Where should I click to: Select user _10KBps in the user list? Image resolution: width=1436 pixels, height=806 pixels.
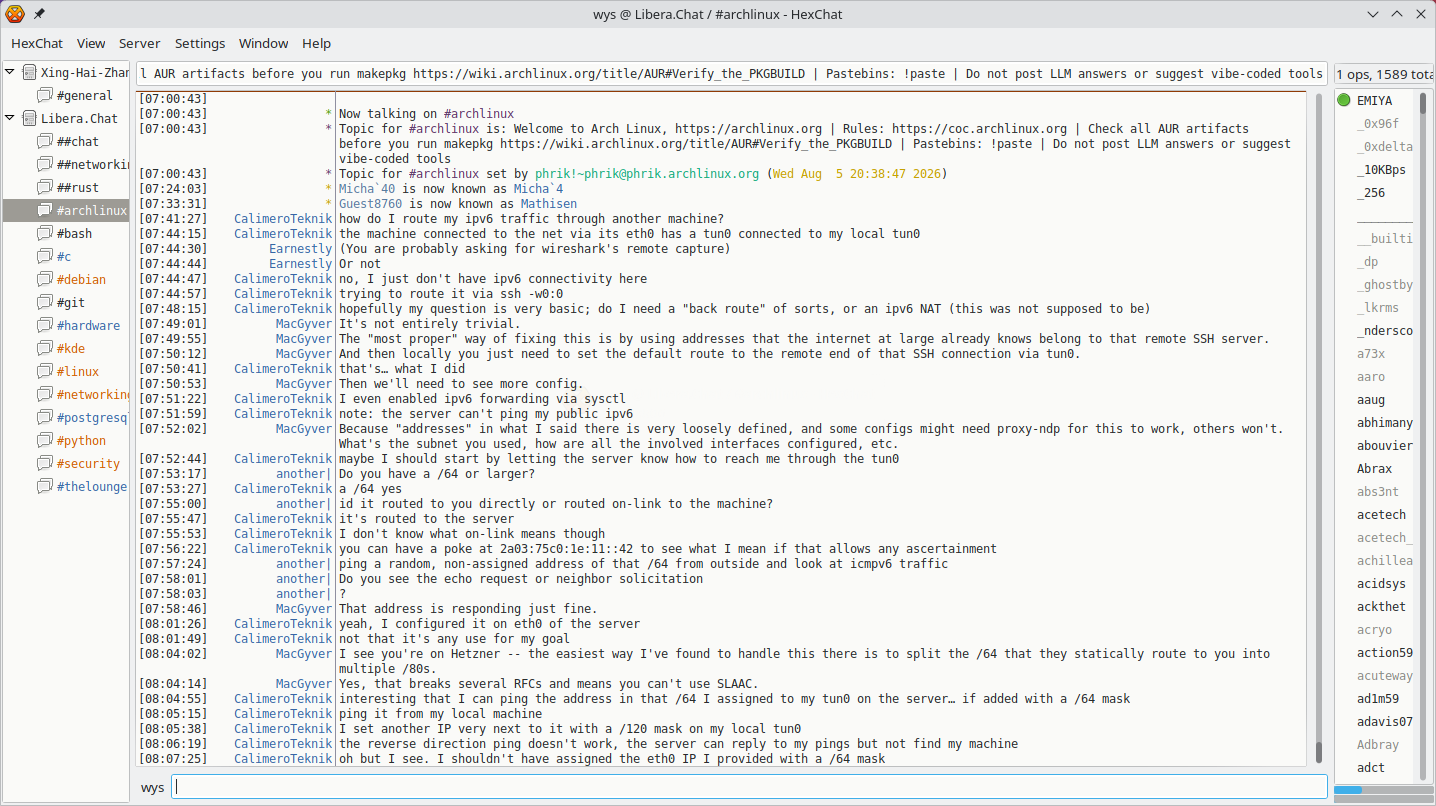(1375, 169)
